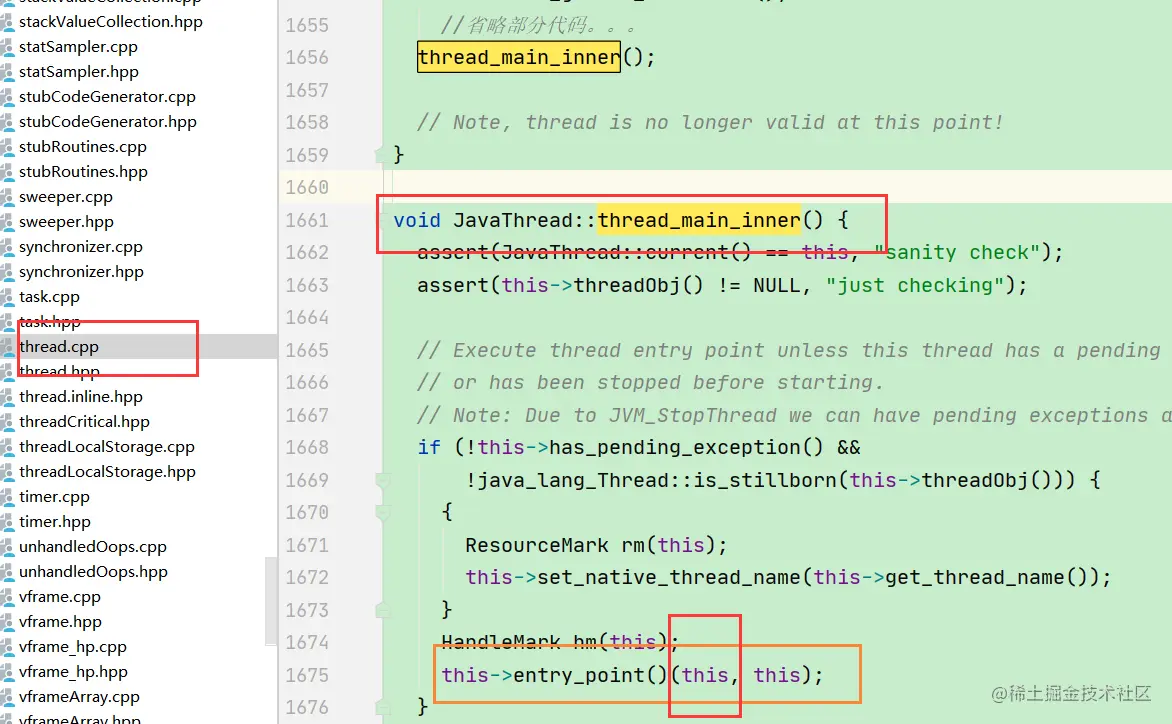This screenshot has width=1172, height=724.
Task: Select unhandledOops.cpp file
Action: pos(93,547)
